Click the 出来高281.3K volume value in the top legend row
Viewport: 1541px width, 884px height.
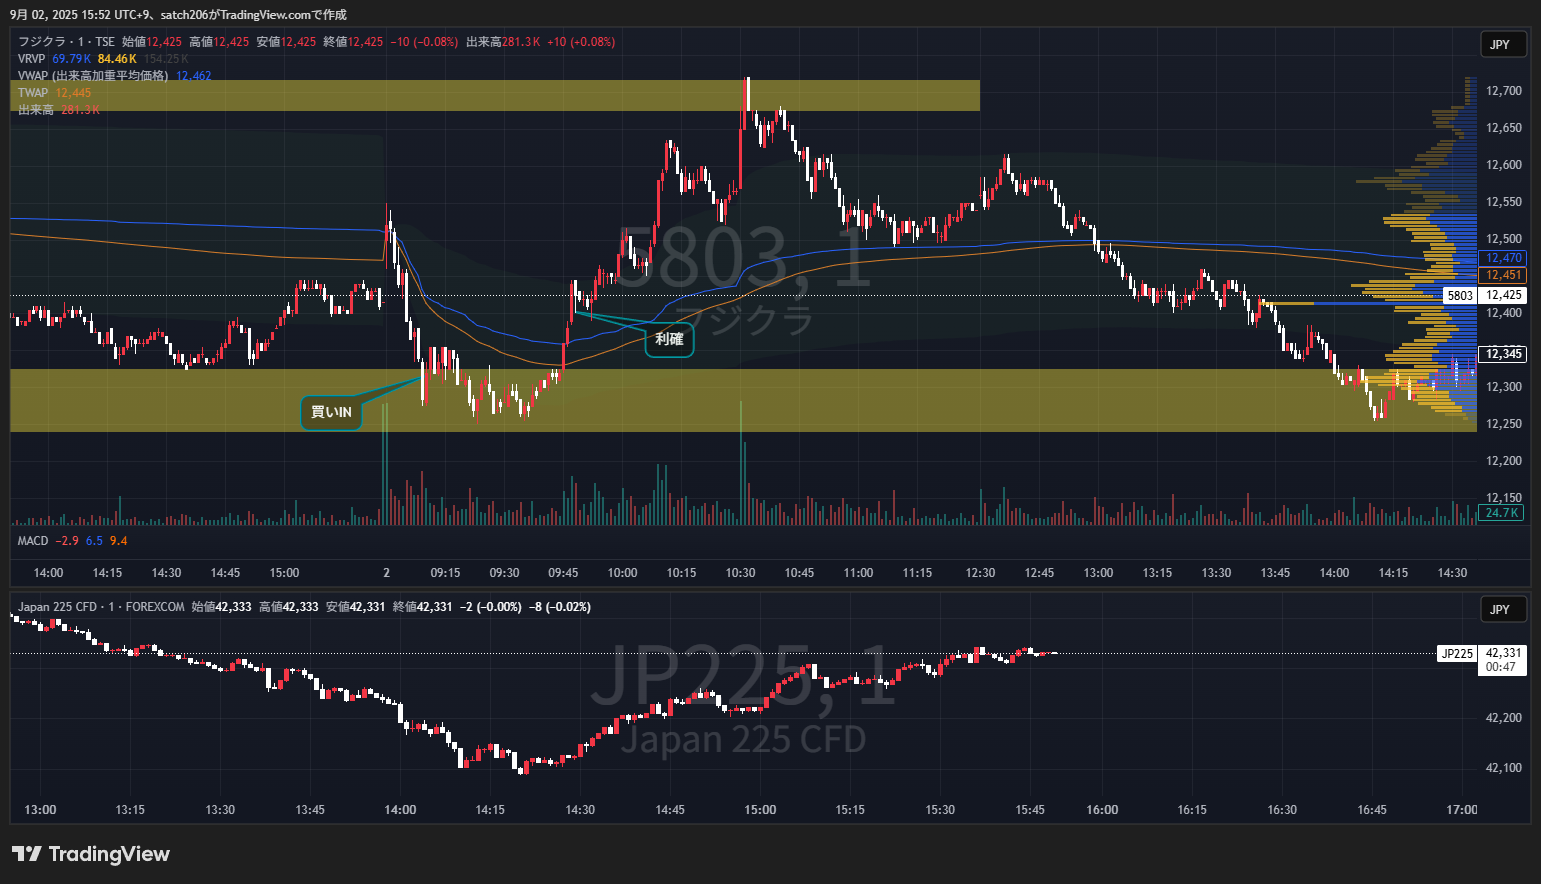(x=503, y=42)
